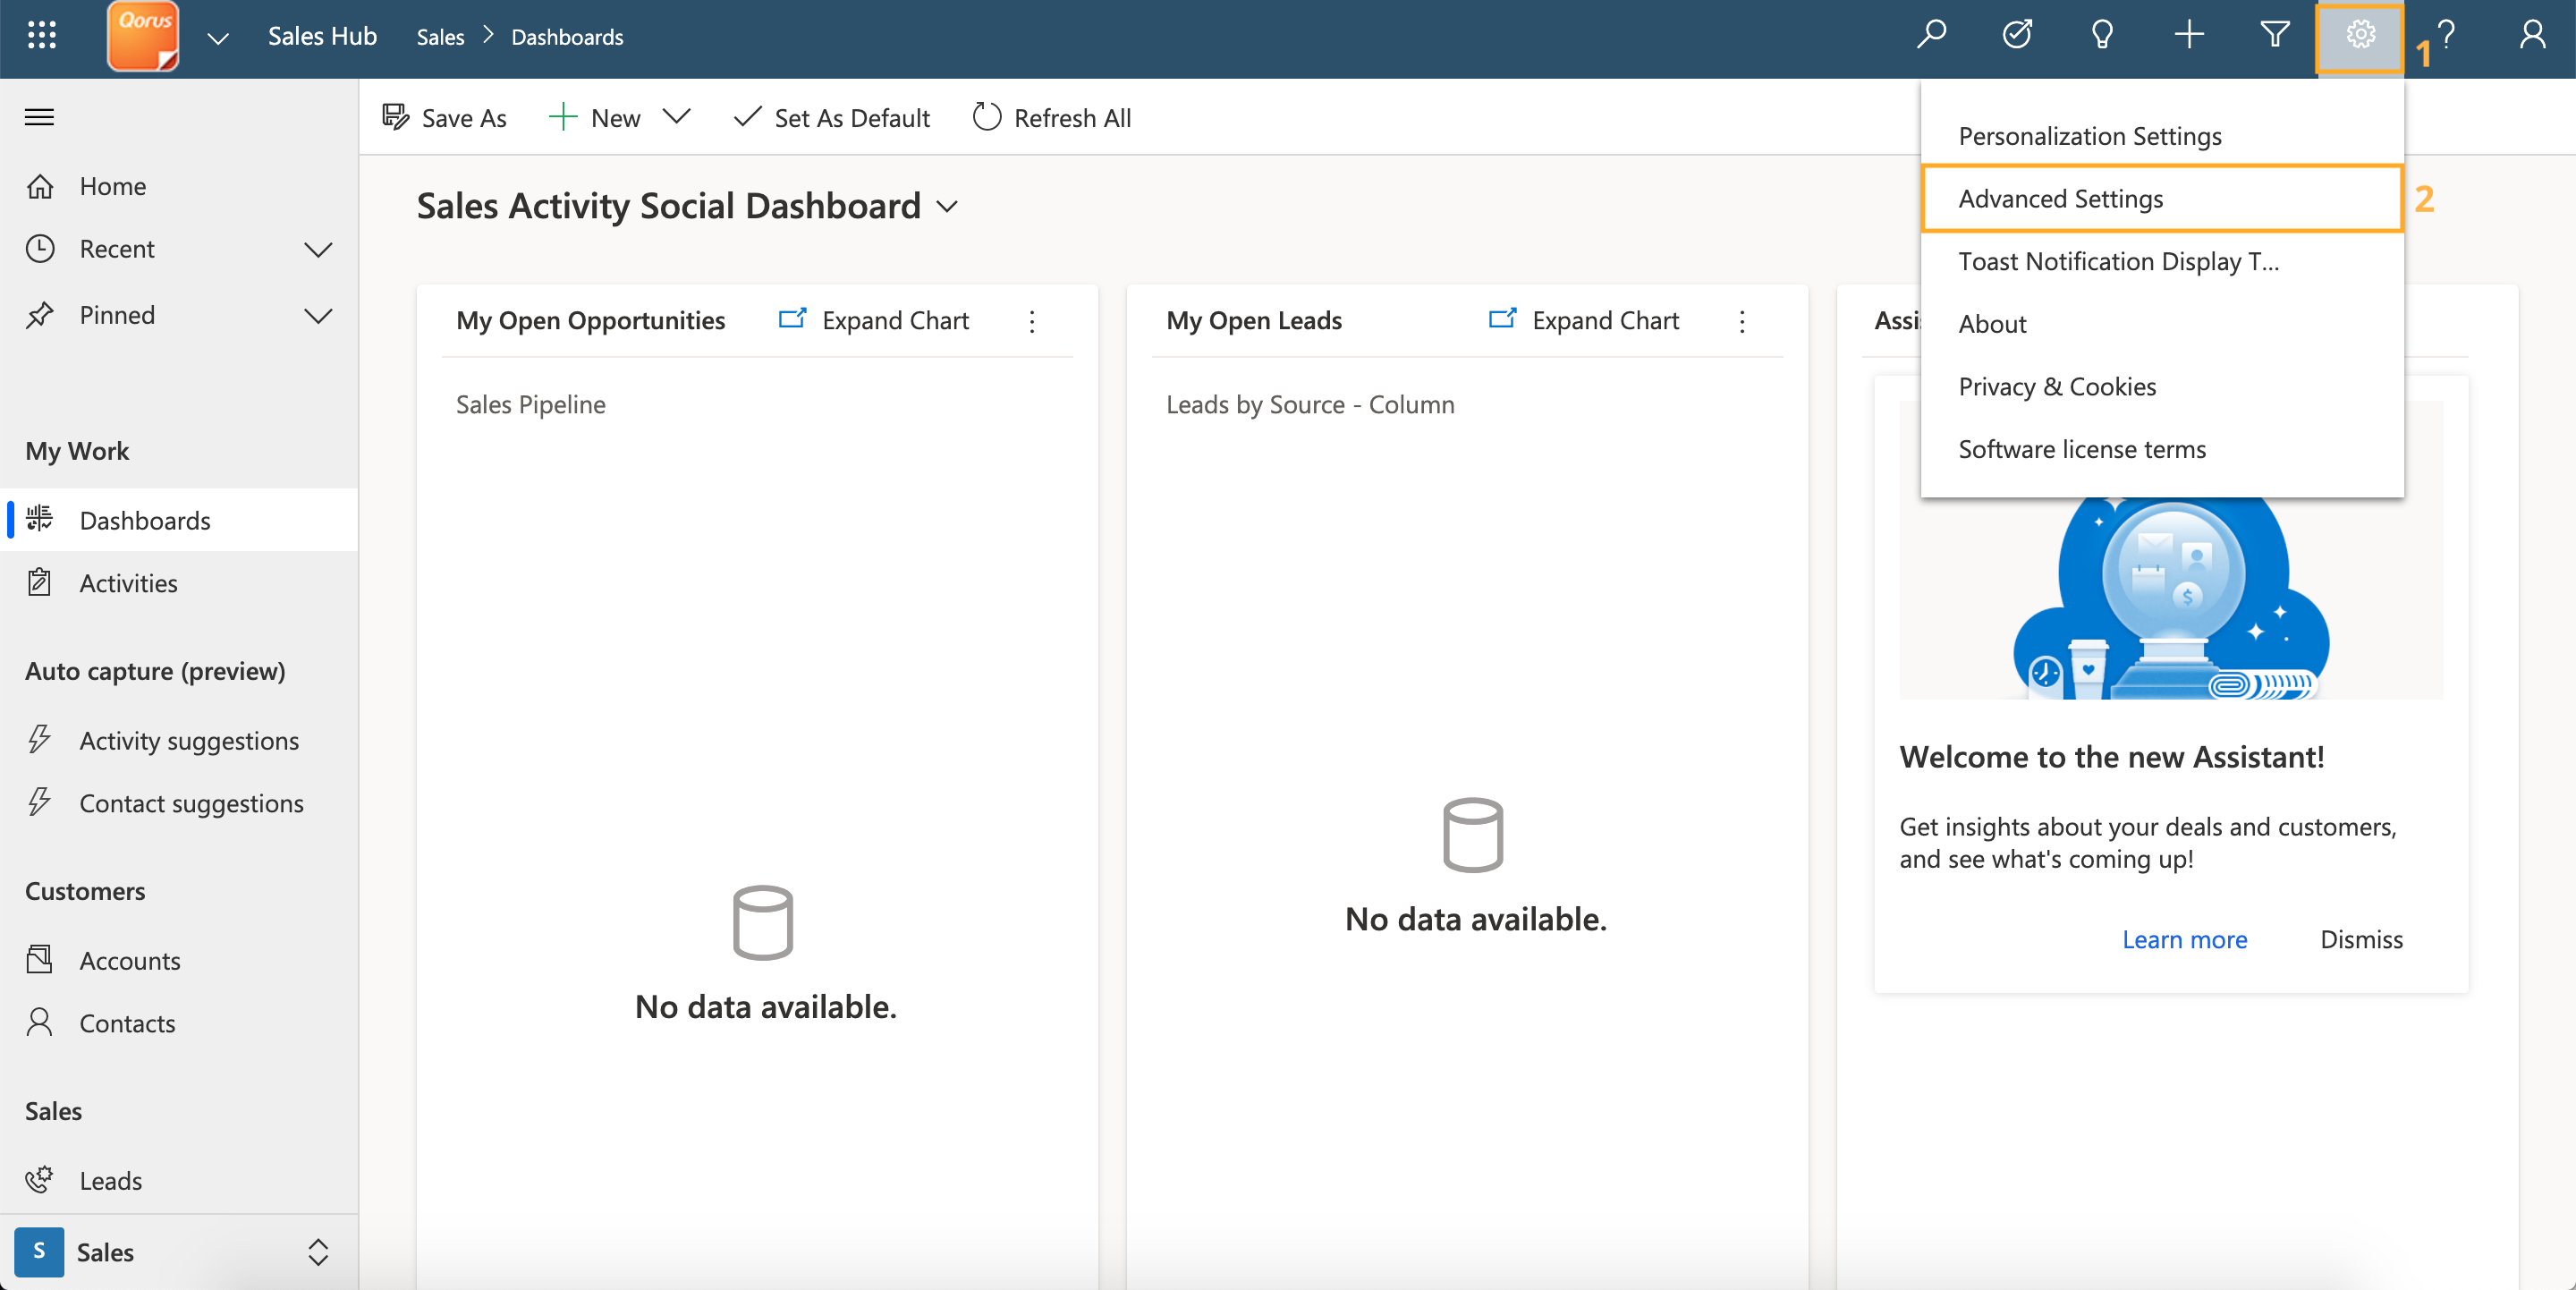Open the task flow checkmark icon
Screen dimensions: 2576x1290
point(2017,36)
